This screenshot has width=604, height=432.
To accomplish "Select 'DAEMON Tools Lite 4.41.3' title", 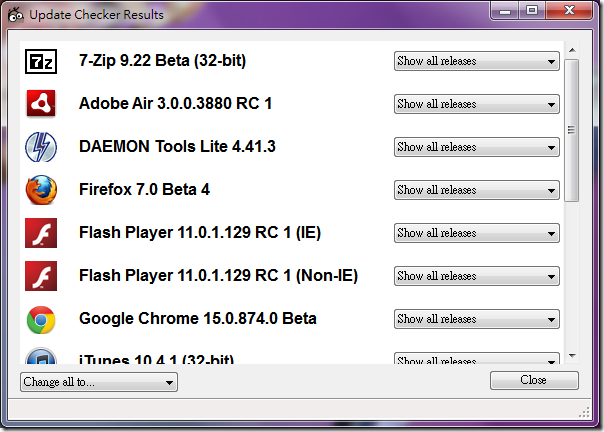I will click(x=177, y=146).
